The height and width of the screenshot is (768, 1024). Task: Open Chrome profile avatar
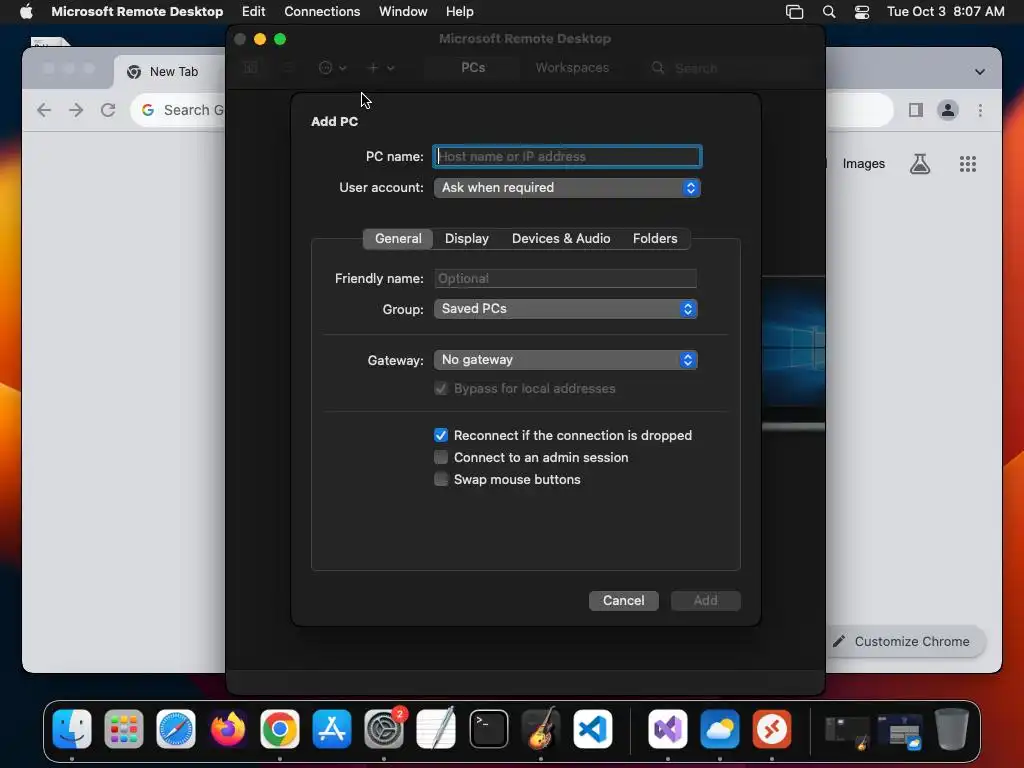tap(948, 110)
